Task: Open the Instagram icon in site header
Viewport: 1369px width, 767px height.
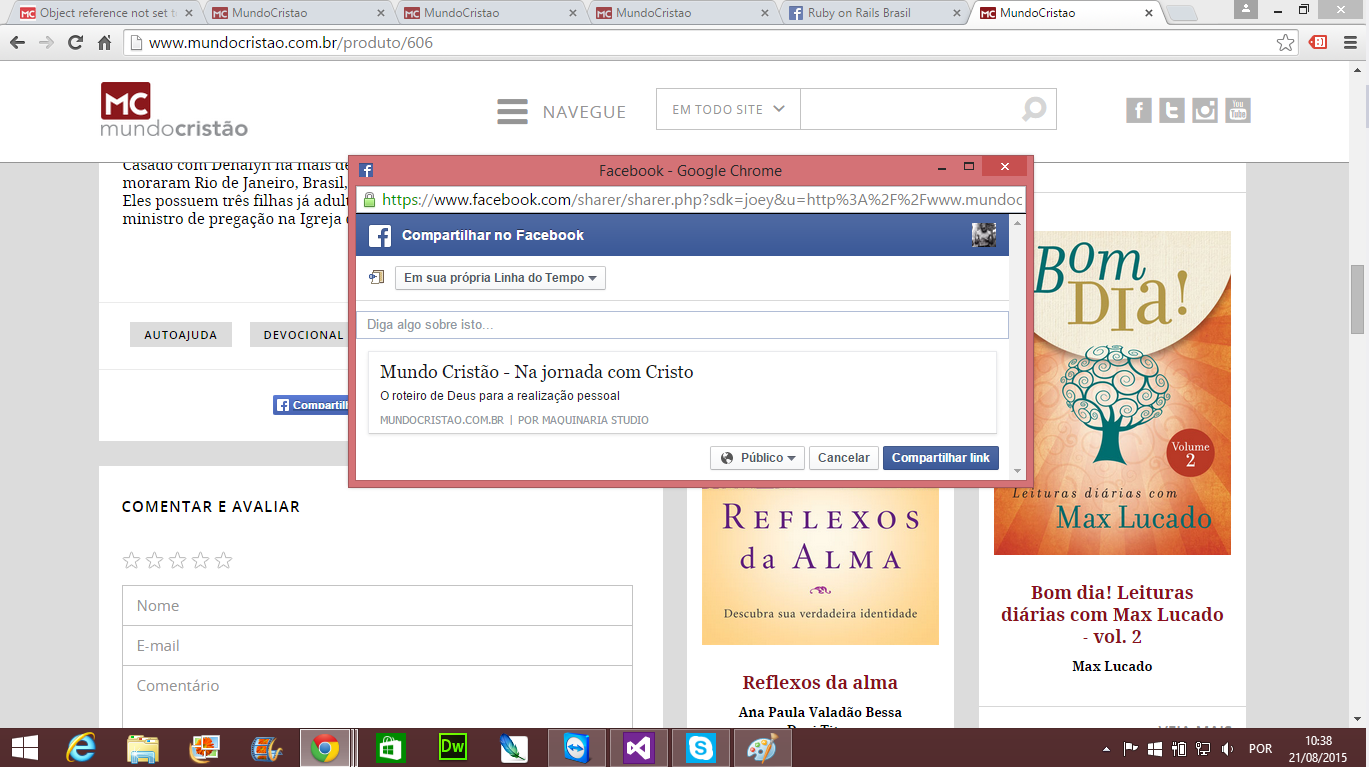Action: point(1205,110)
